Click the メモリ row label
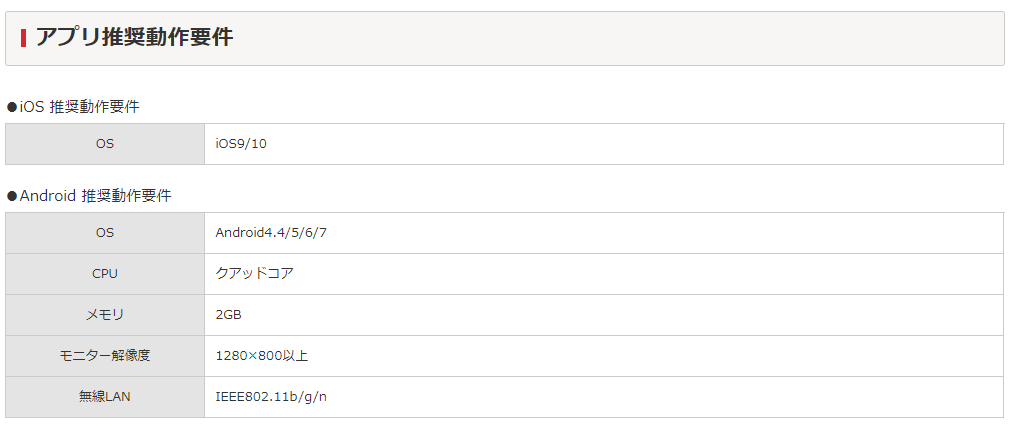The width and height of the screenshot is (1009, 436). point(105,315)
